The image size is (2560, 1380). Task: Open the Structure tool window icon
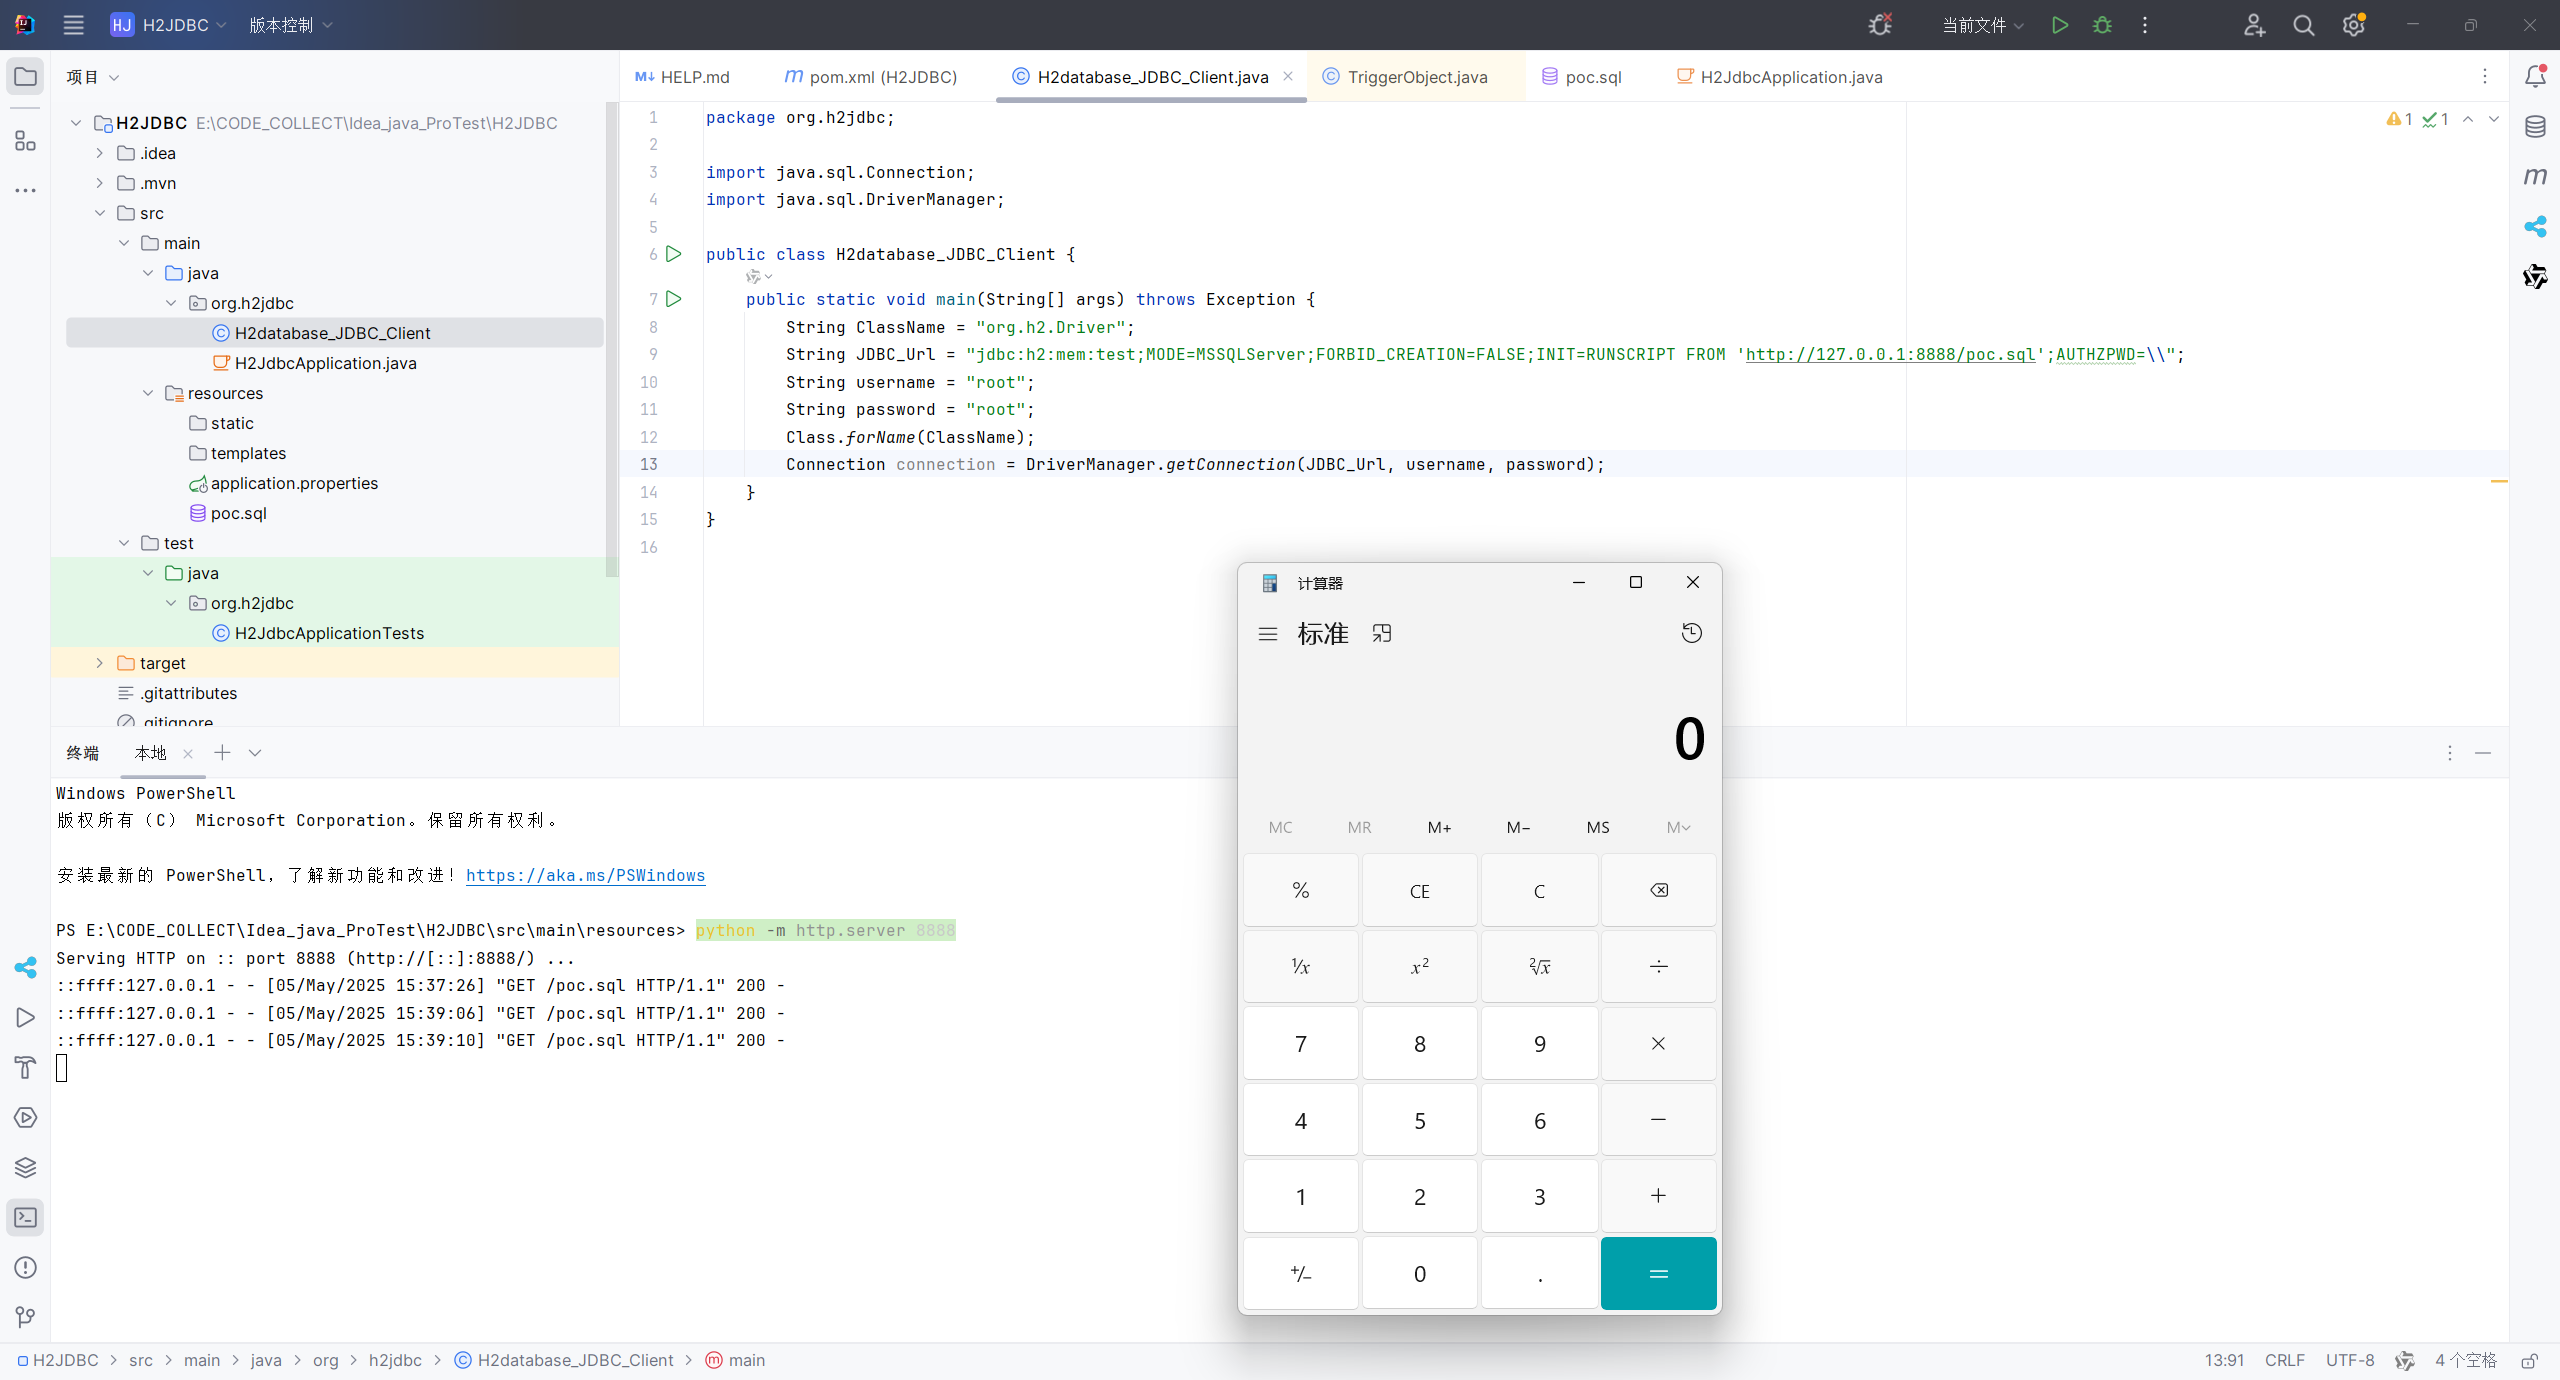pyautogui.click(x=26, y=141)
